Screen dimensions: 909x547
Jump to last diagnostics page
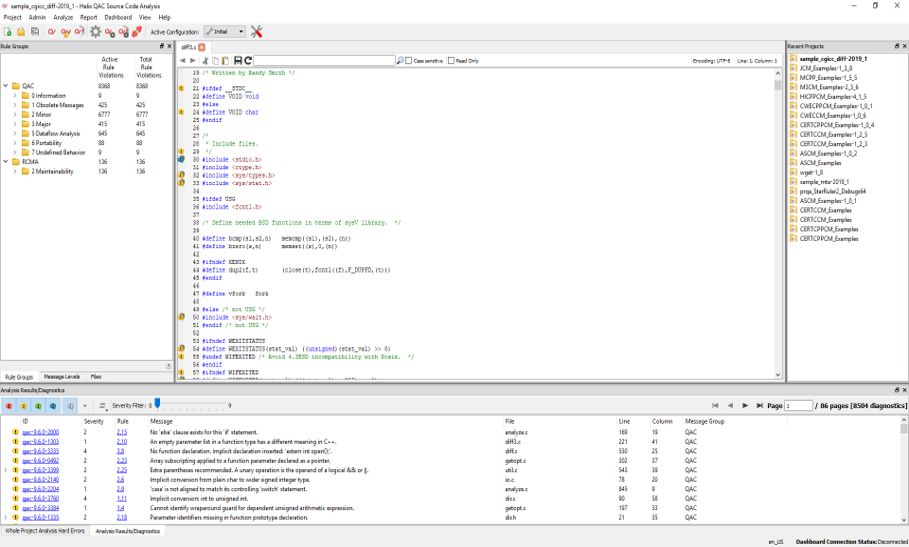[x=760, y=406]
